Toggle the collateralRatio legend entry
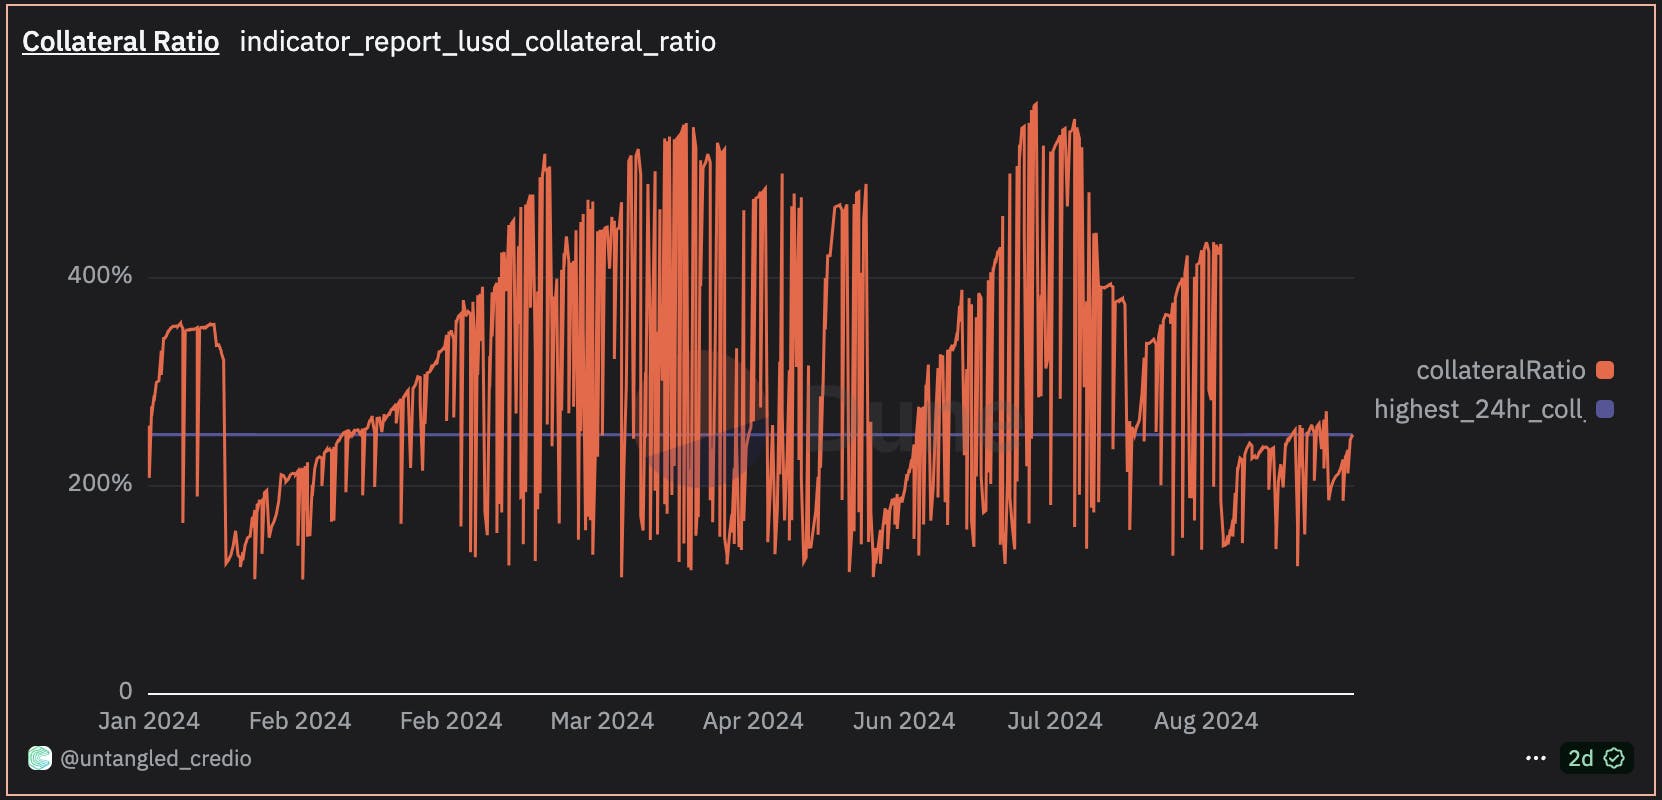 coord(1514,370)
